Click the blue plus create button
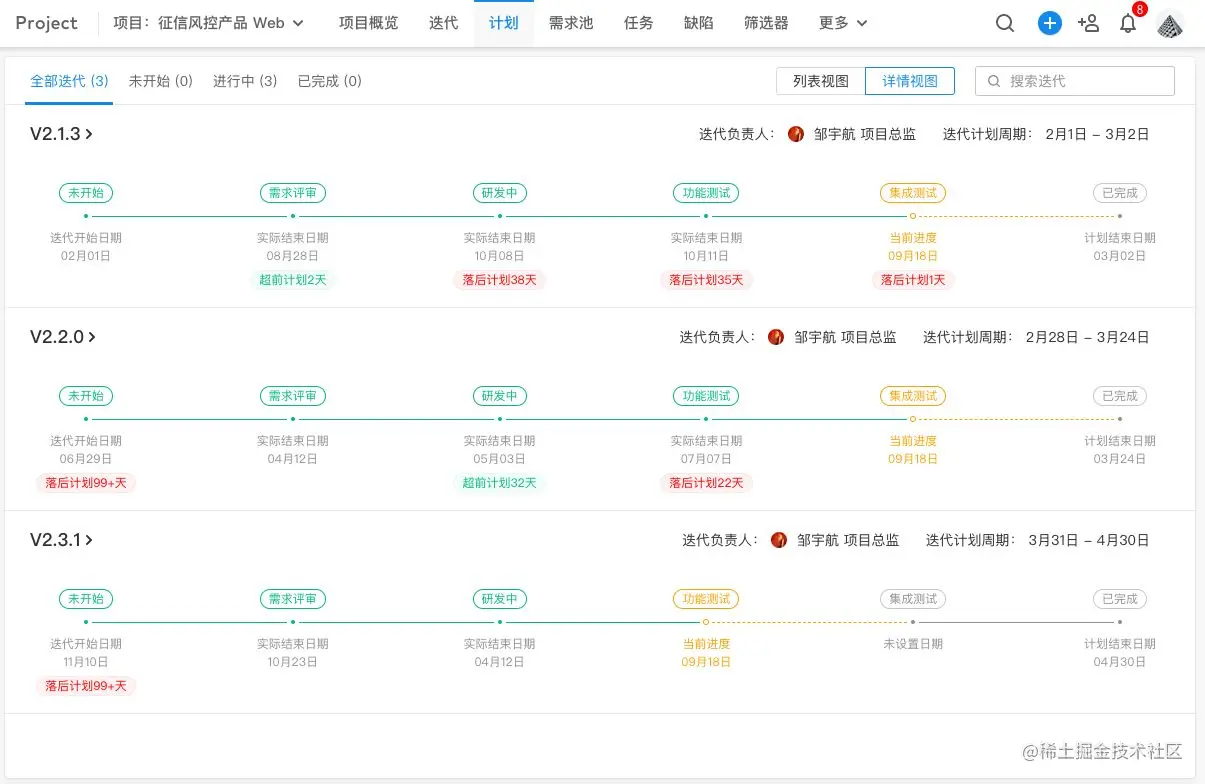Image resolution: width=1205 pixels, height=784 pixels. [1049, 24]
